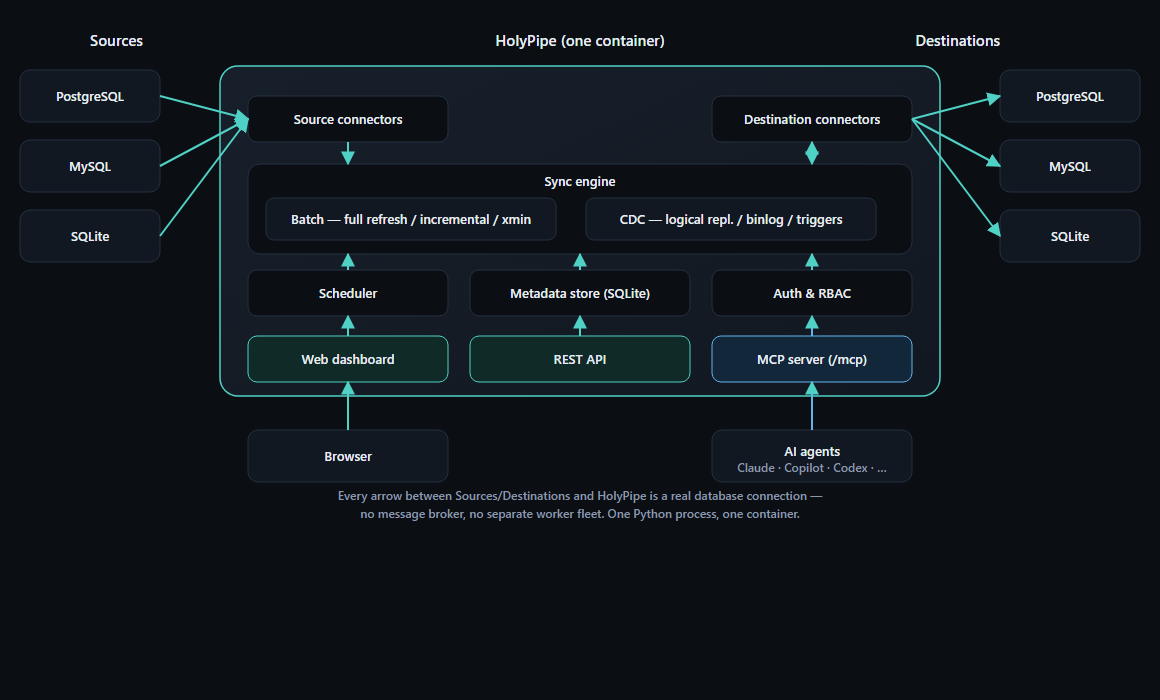Select the MySQL box under Sources
The height and width of the screenshot is (700, 1160).
click(x=90, y=166)
